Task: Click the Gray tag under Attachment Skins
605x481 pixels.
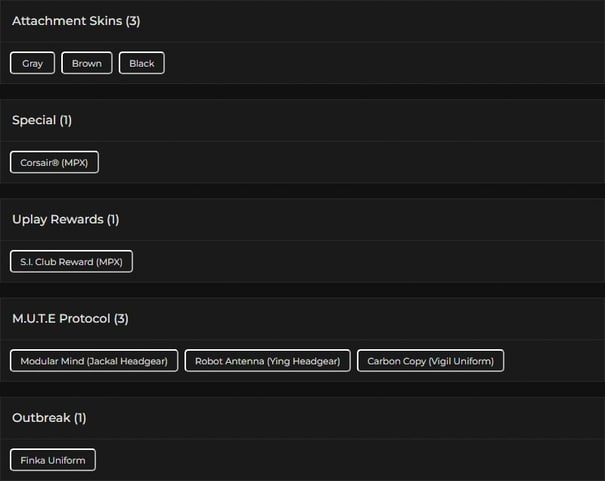Action: (33, 63)
